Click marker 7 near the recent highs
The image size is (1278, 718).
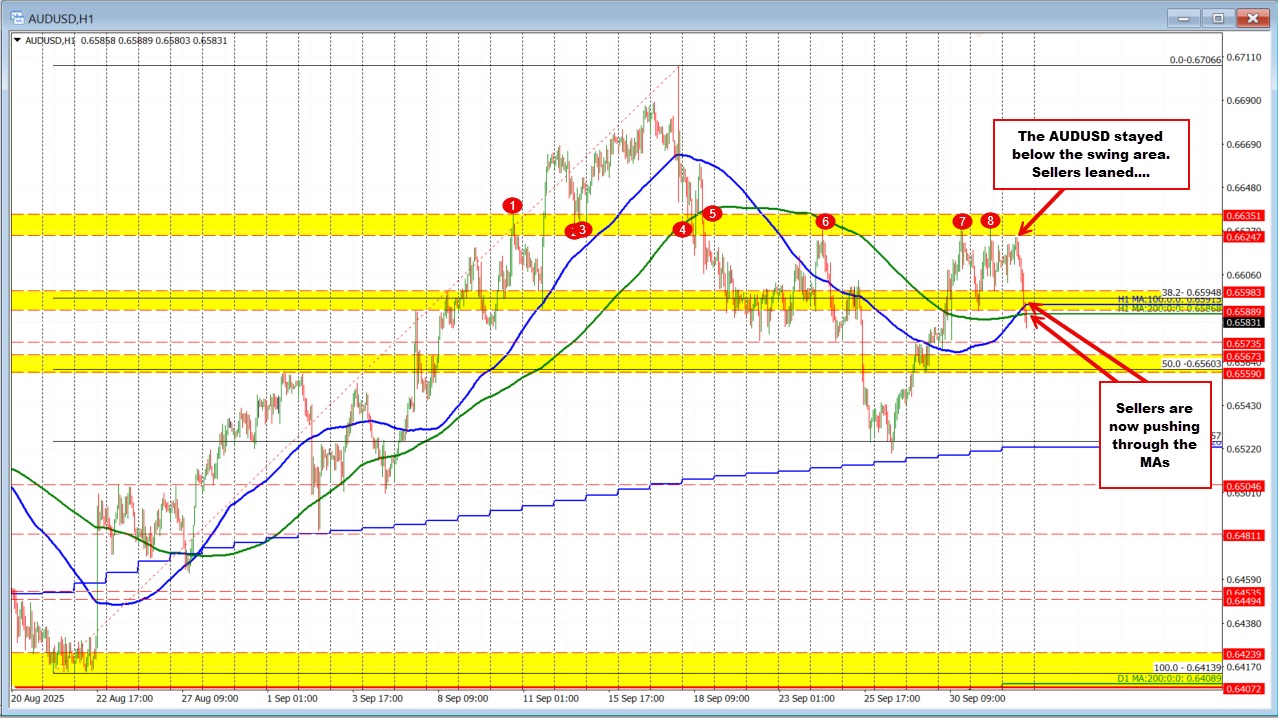[x=962, y=223]
